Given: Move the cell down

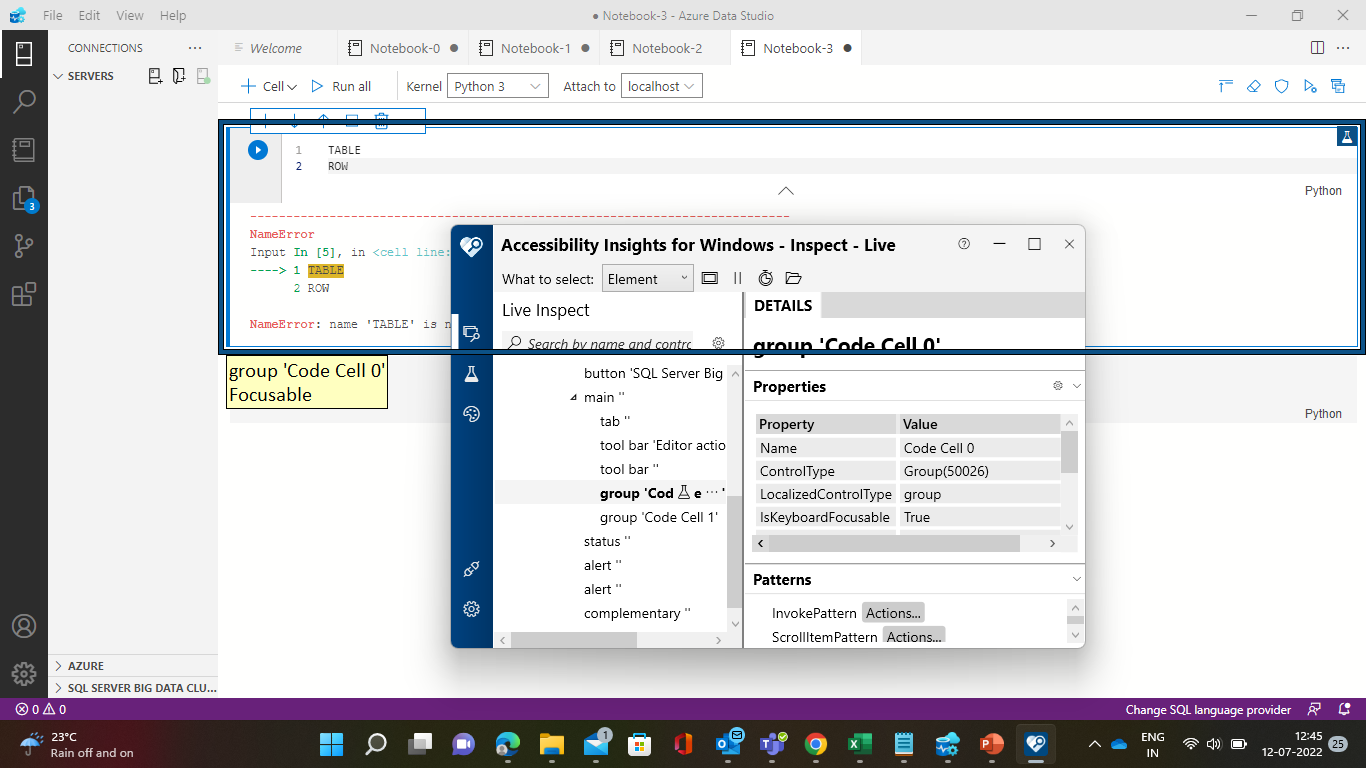Looking at the screenshot, I should pos(293,120).
